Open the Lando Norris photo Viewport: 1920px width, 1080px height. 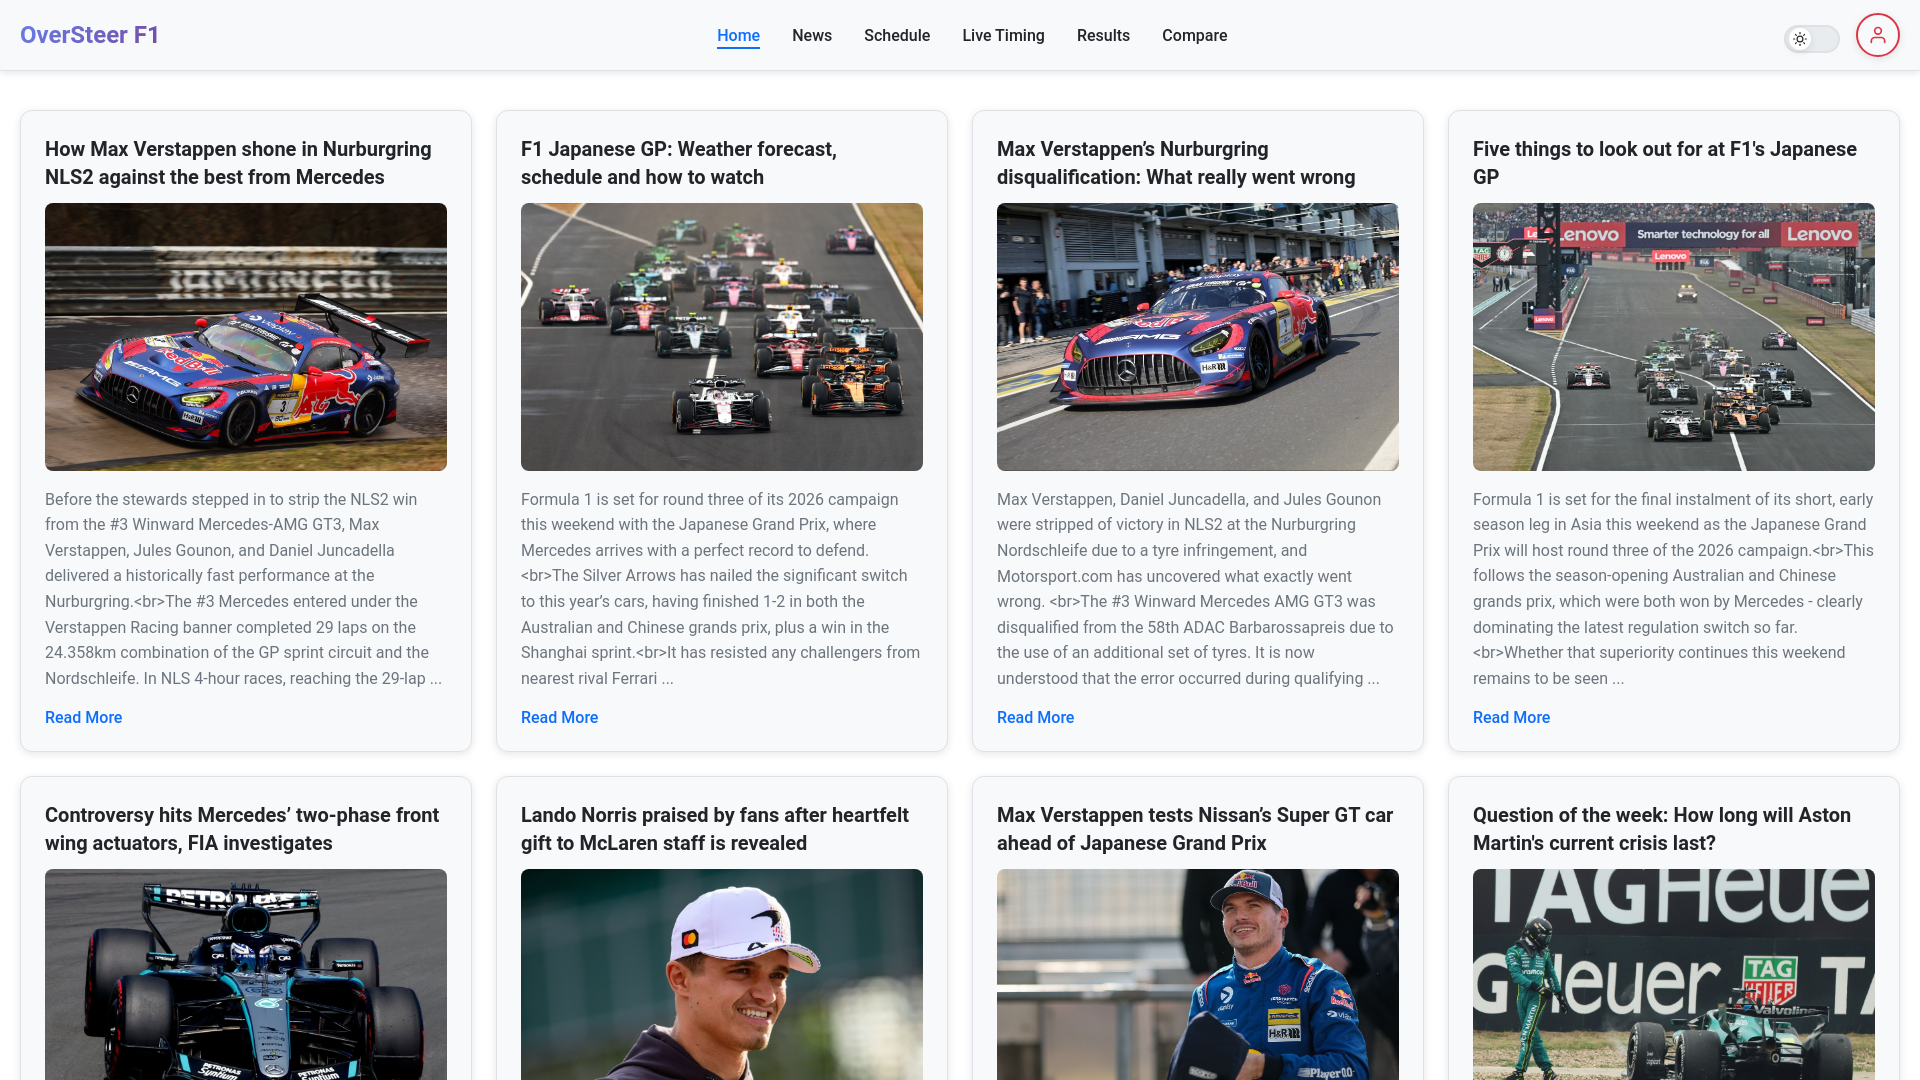click(722, 974)
